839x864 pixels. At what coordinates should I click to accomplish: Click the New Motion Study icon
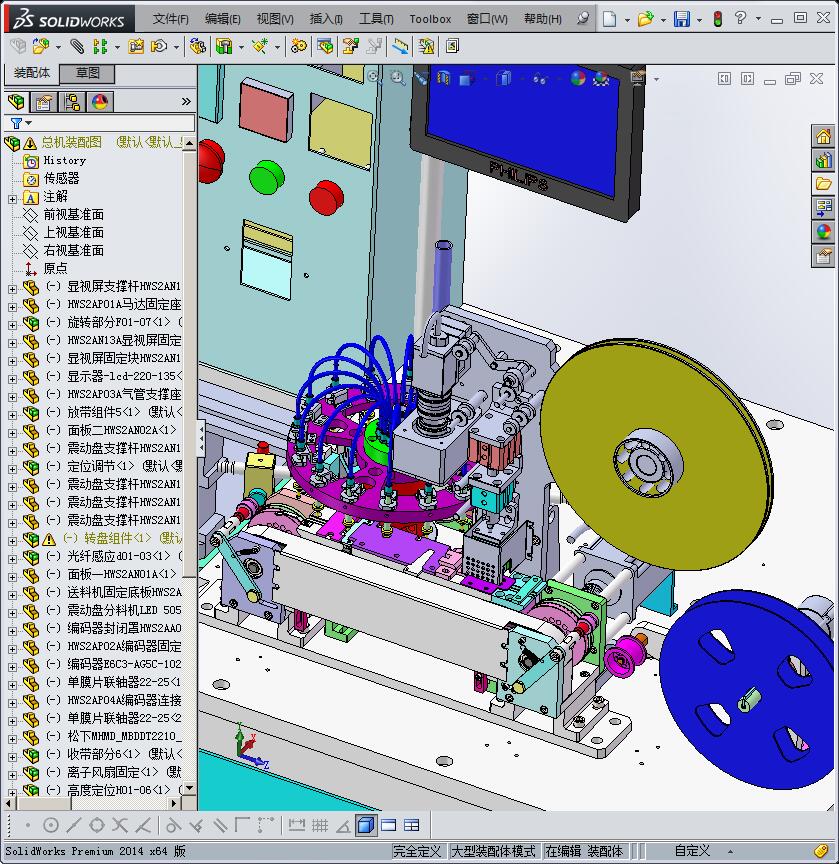(299, 46)
